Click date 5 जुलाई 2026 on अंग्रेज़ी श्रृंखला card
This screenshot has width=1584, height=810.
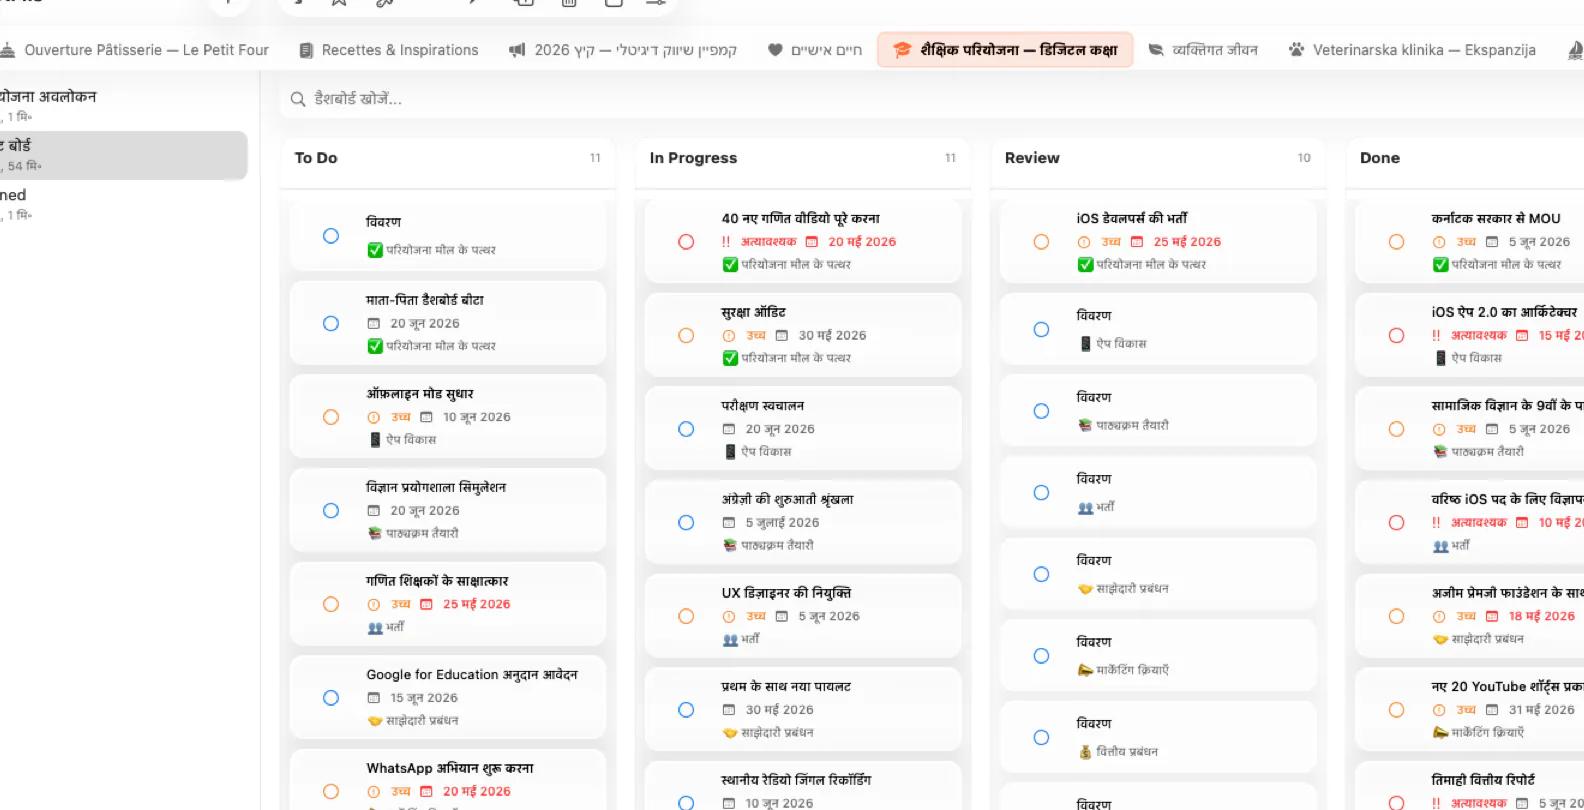[x=782, y=523]
